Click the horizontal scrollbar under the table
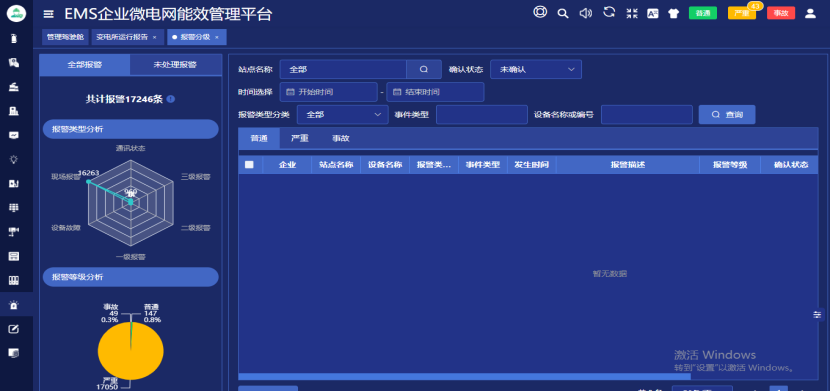The height and width of the screenshot is (391, 830). (464, 377)
